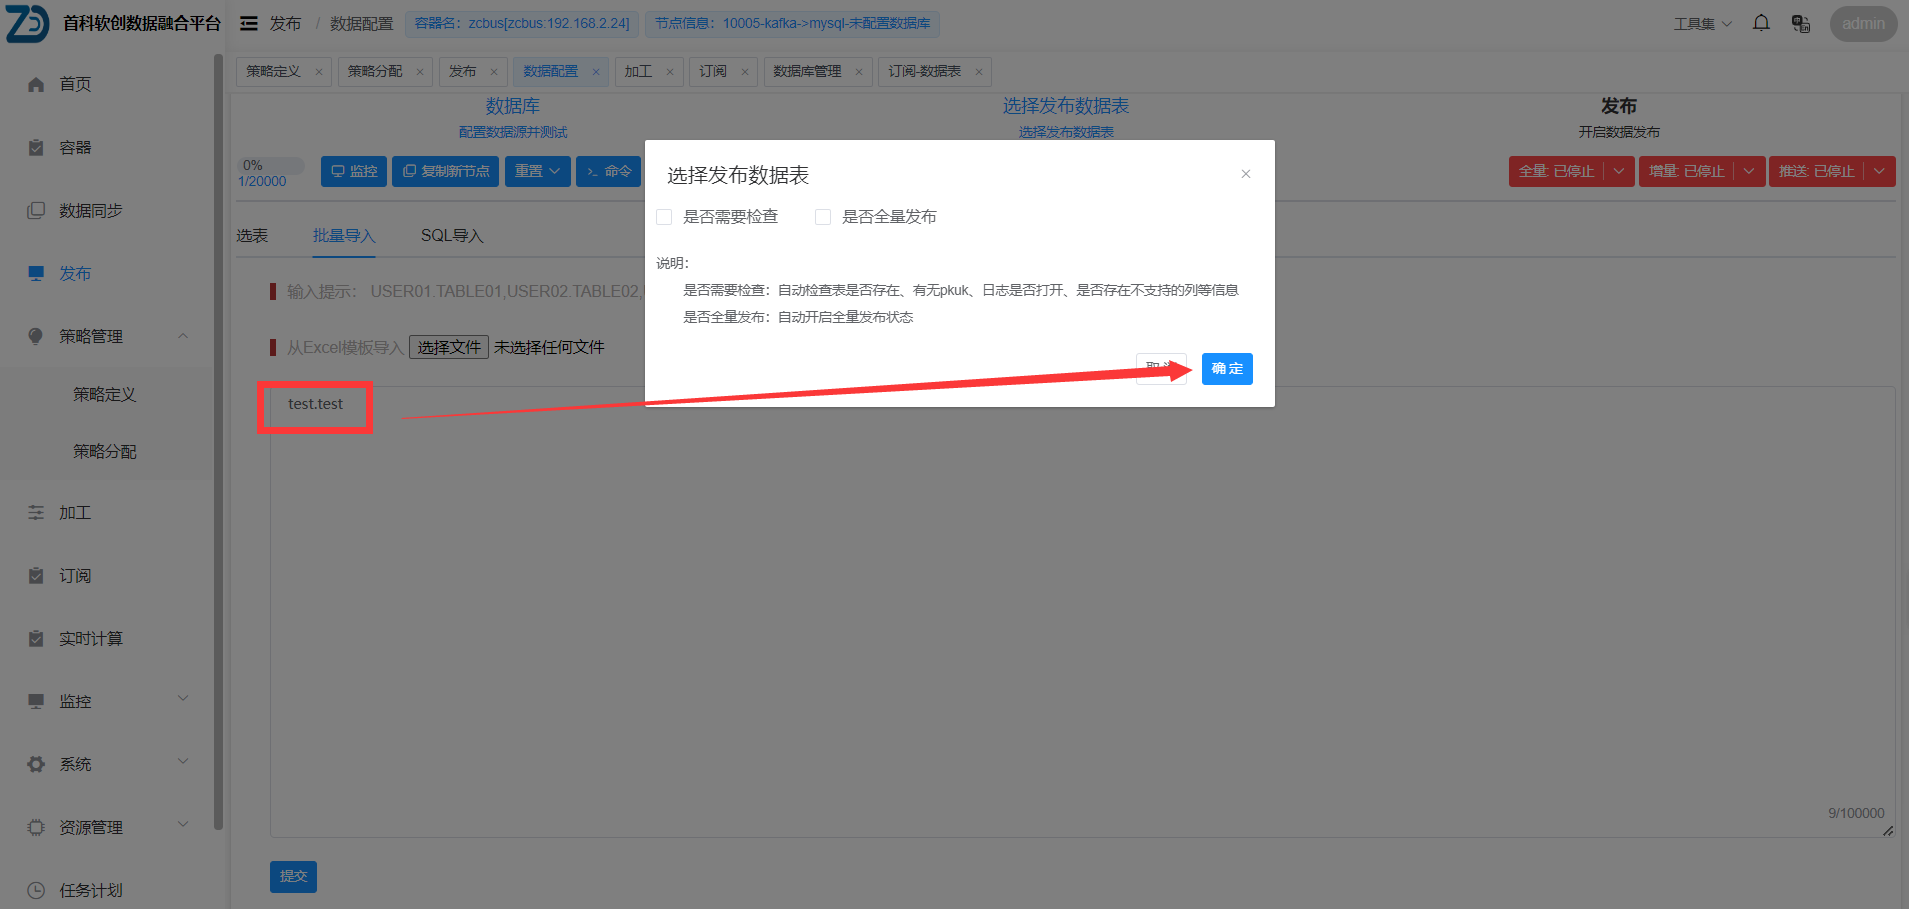Select the 首页 home icon in sidebar
This screenshot has height=909, width=1909.
(36, 84)
